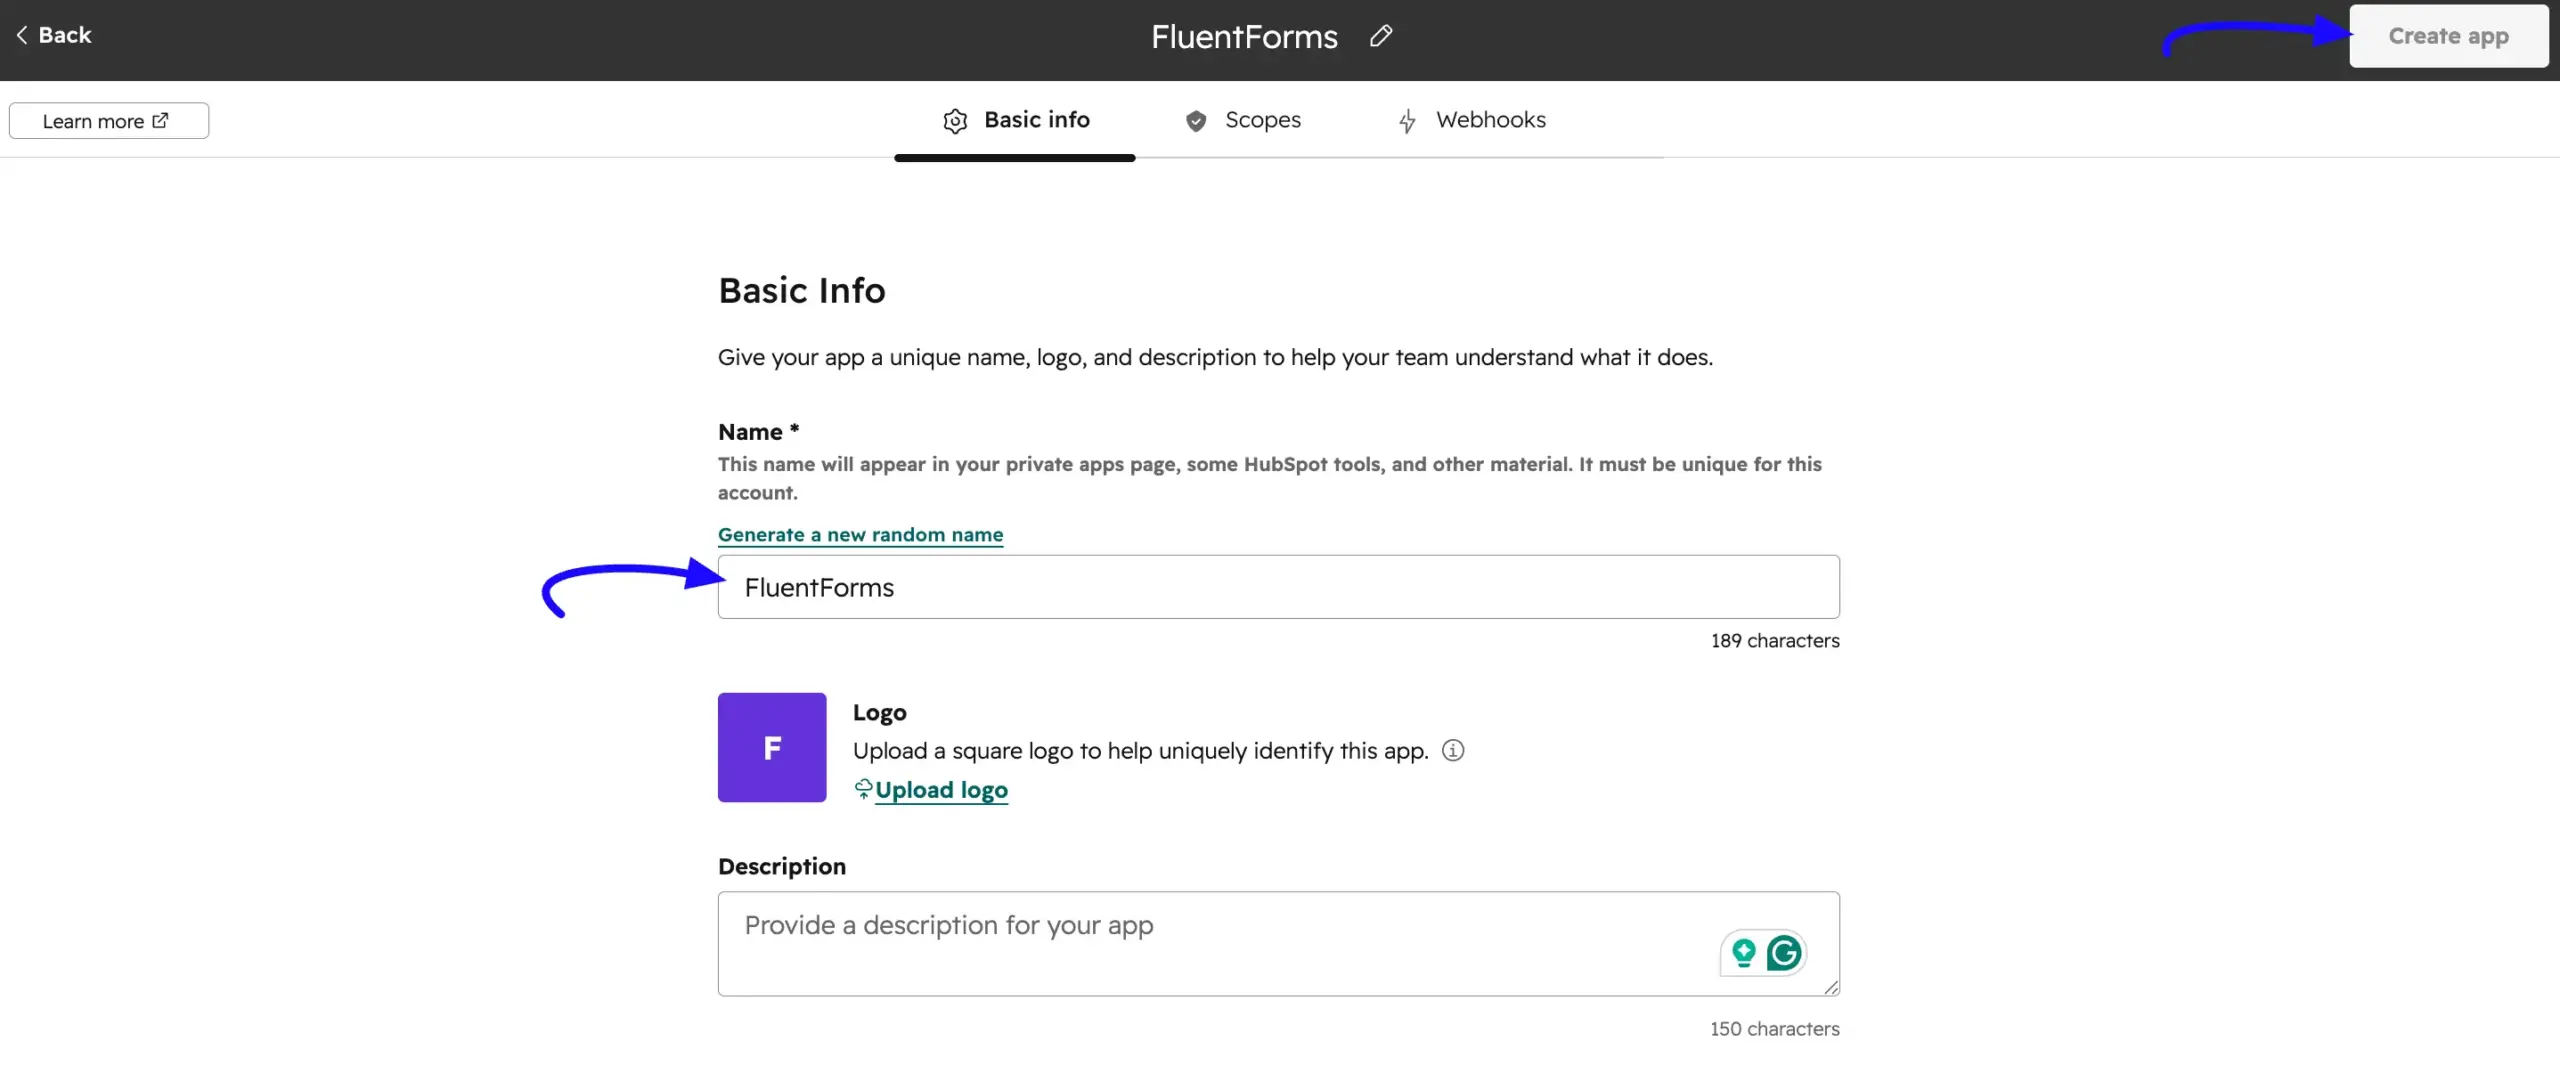2560x1065 pixels.
Task: Click the 'Name *' field label
Action: coord(758,431)
